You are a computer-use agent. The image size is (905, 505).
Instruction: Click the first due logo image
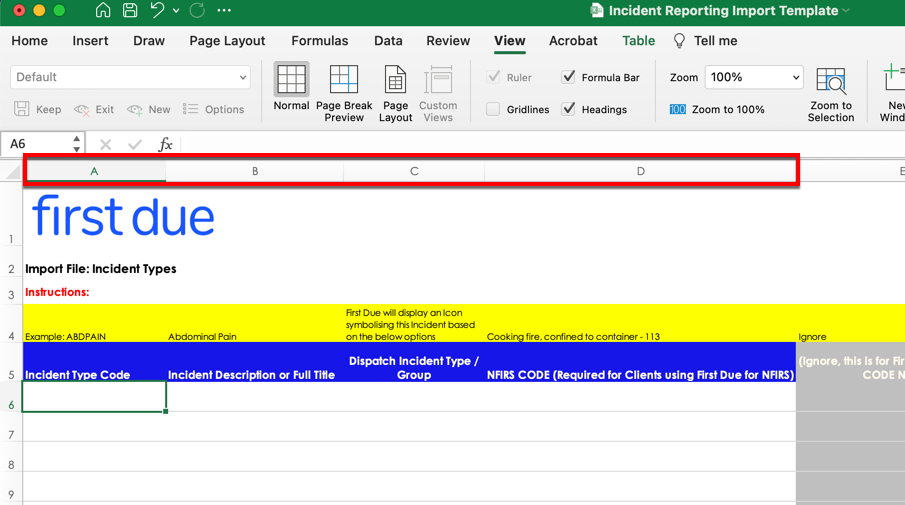pyautogui.click(x=123, y=216)
